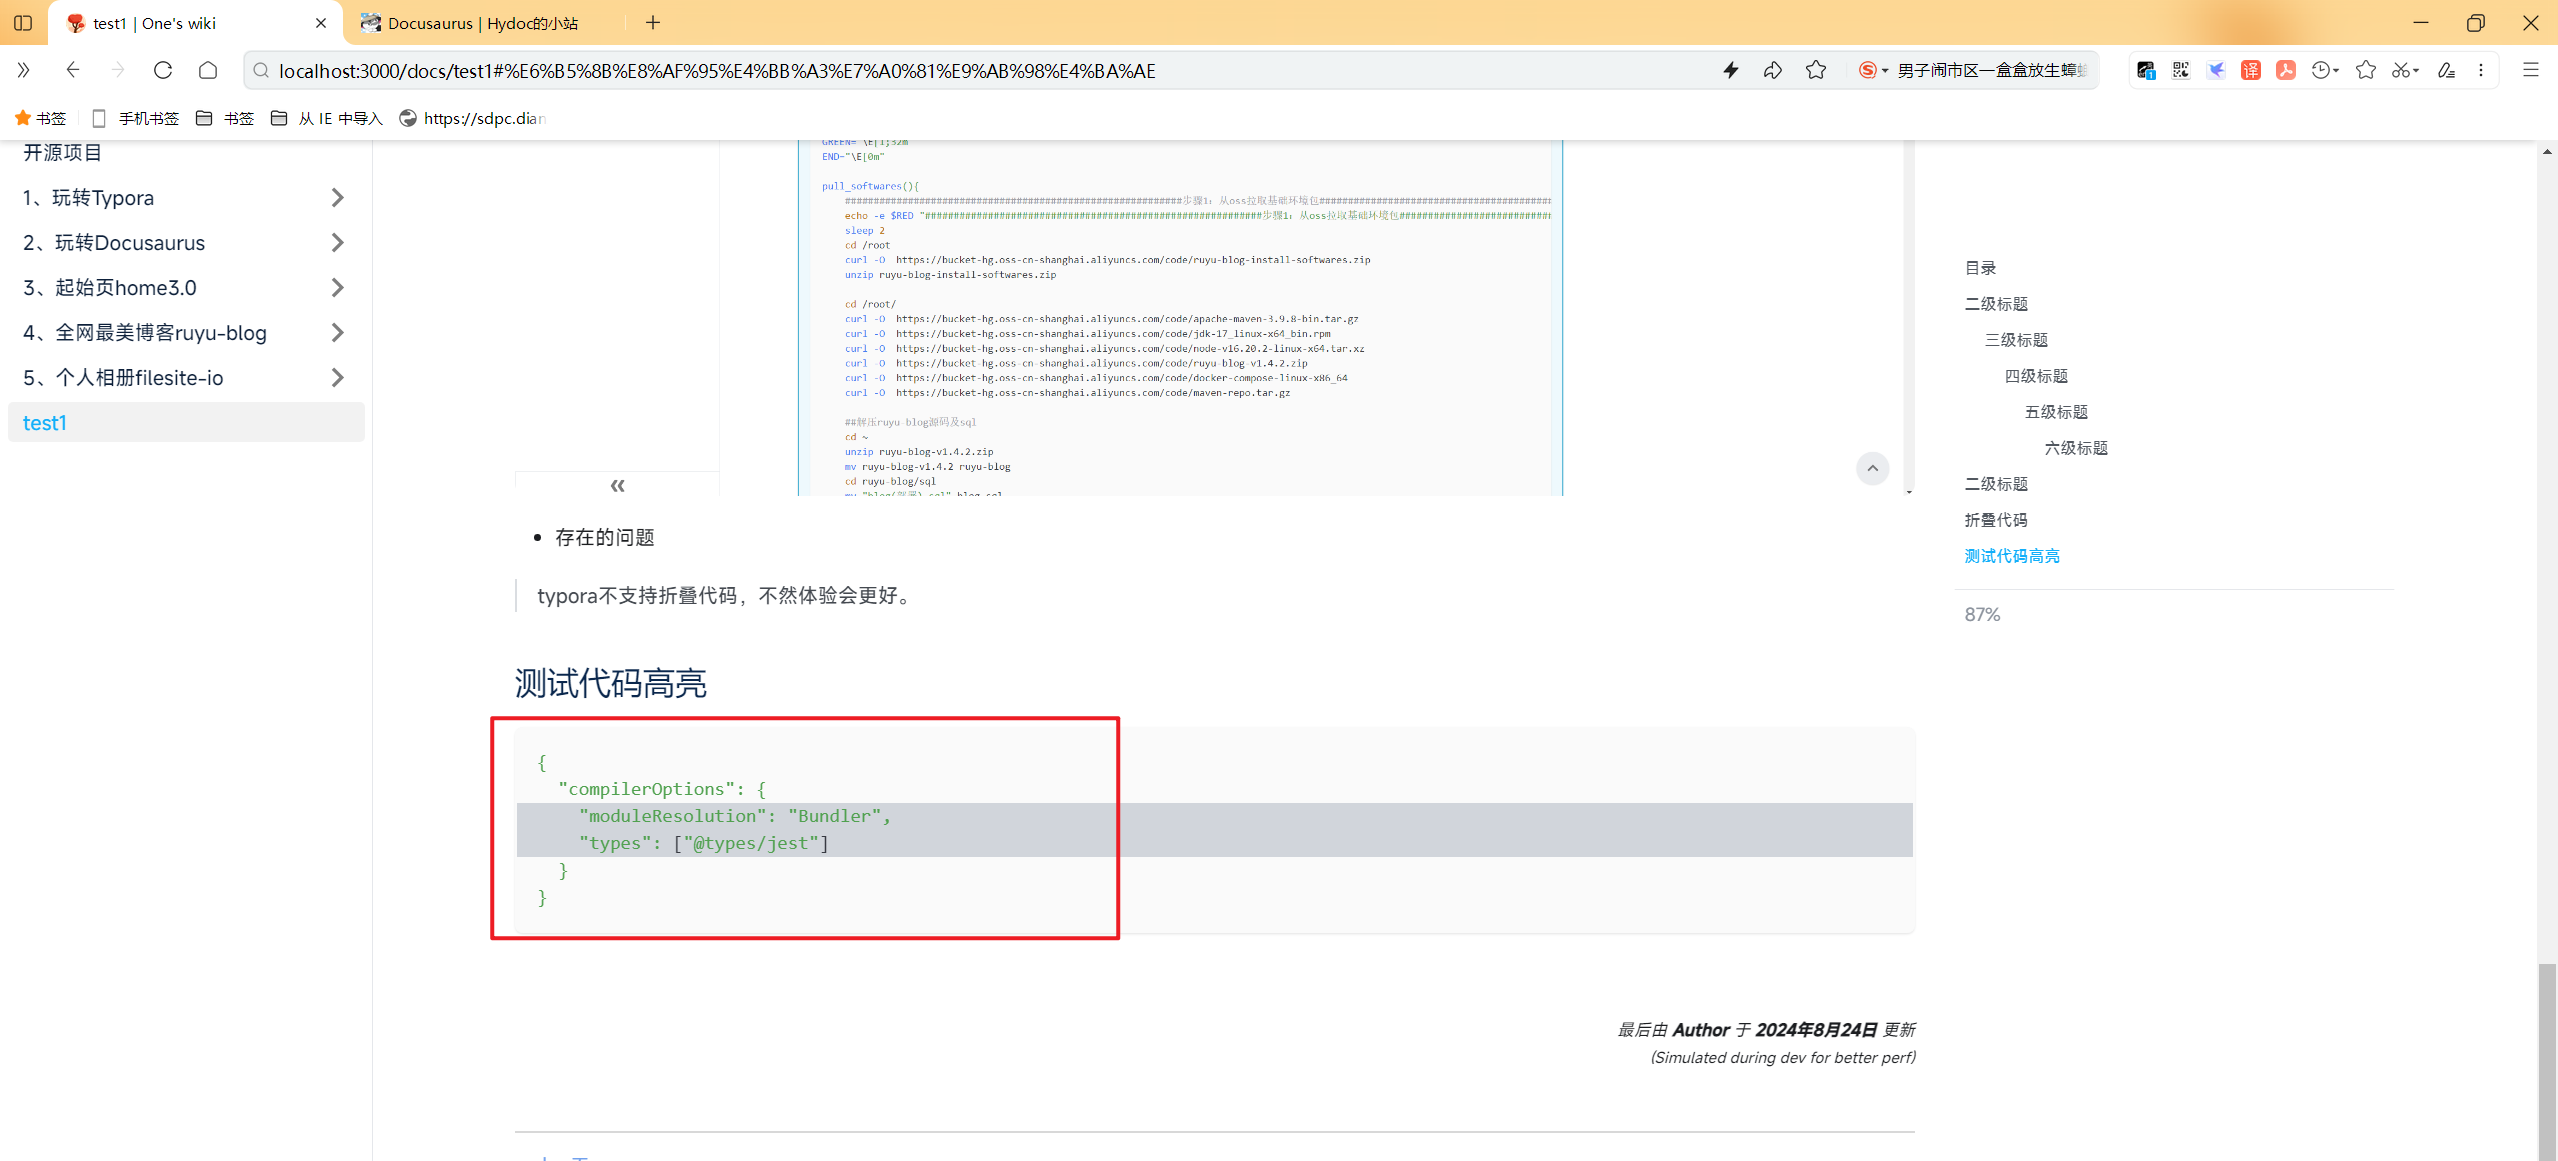Reload the current page

pyautogui.click(x=163, y=70)
